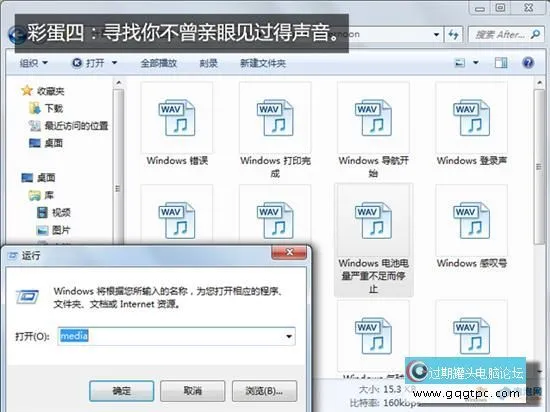Click 刻录 toolbar button
This screenshot has width=550, height=412.
[x=209, y=63]
